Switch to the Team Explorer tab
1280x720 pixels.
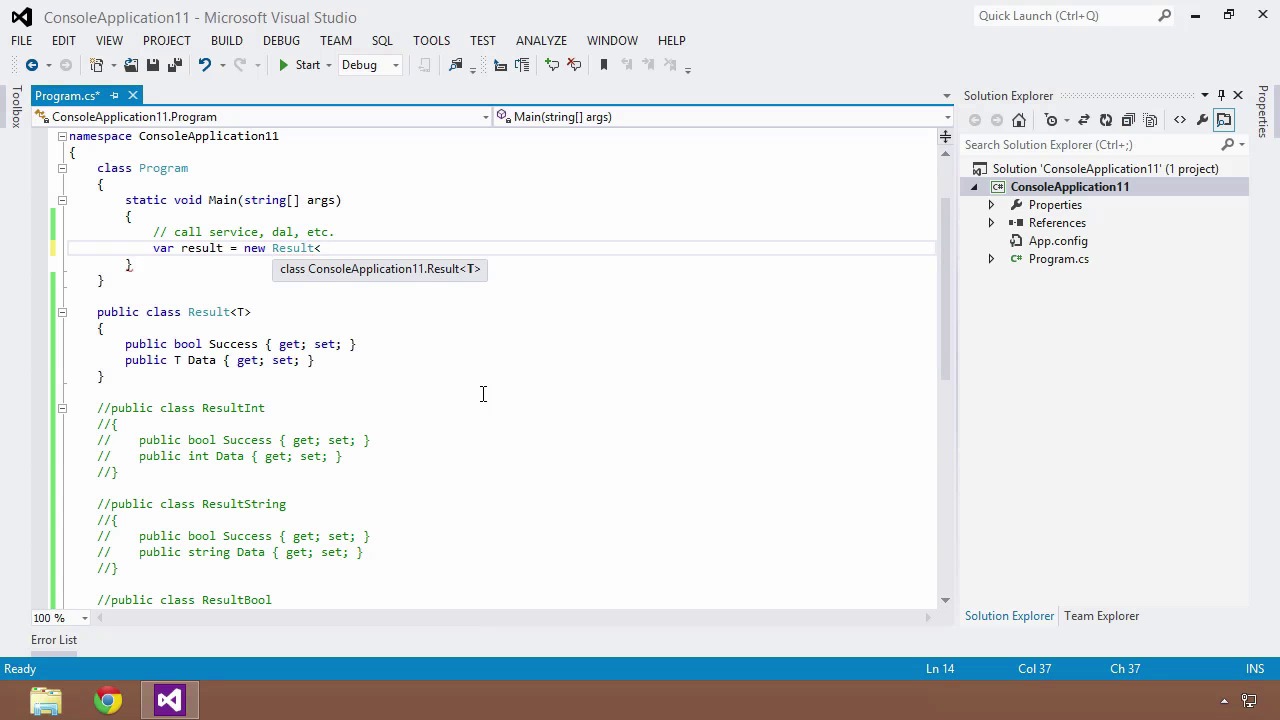[x=1101, y=616]
